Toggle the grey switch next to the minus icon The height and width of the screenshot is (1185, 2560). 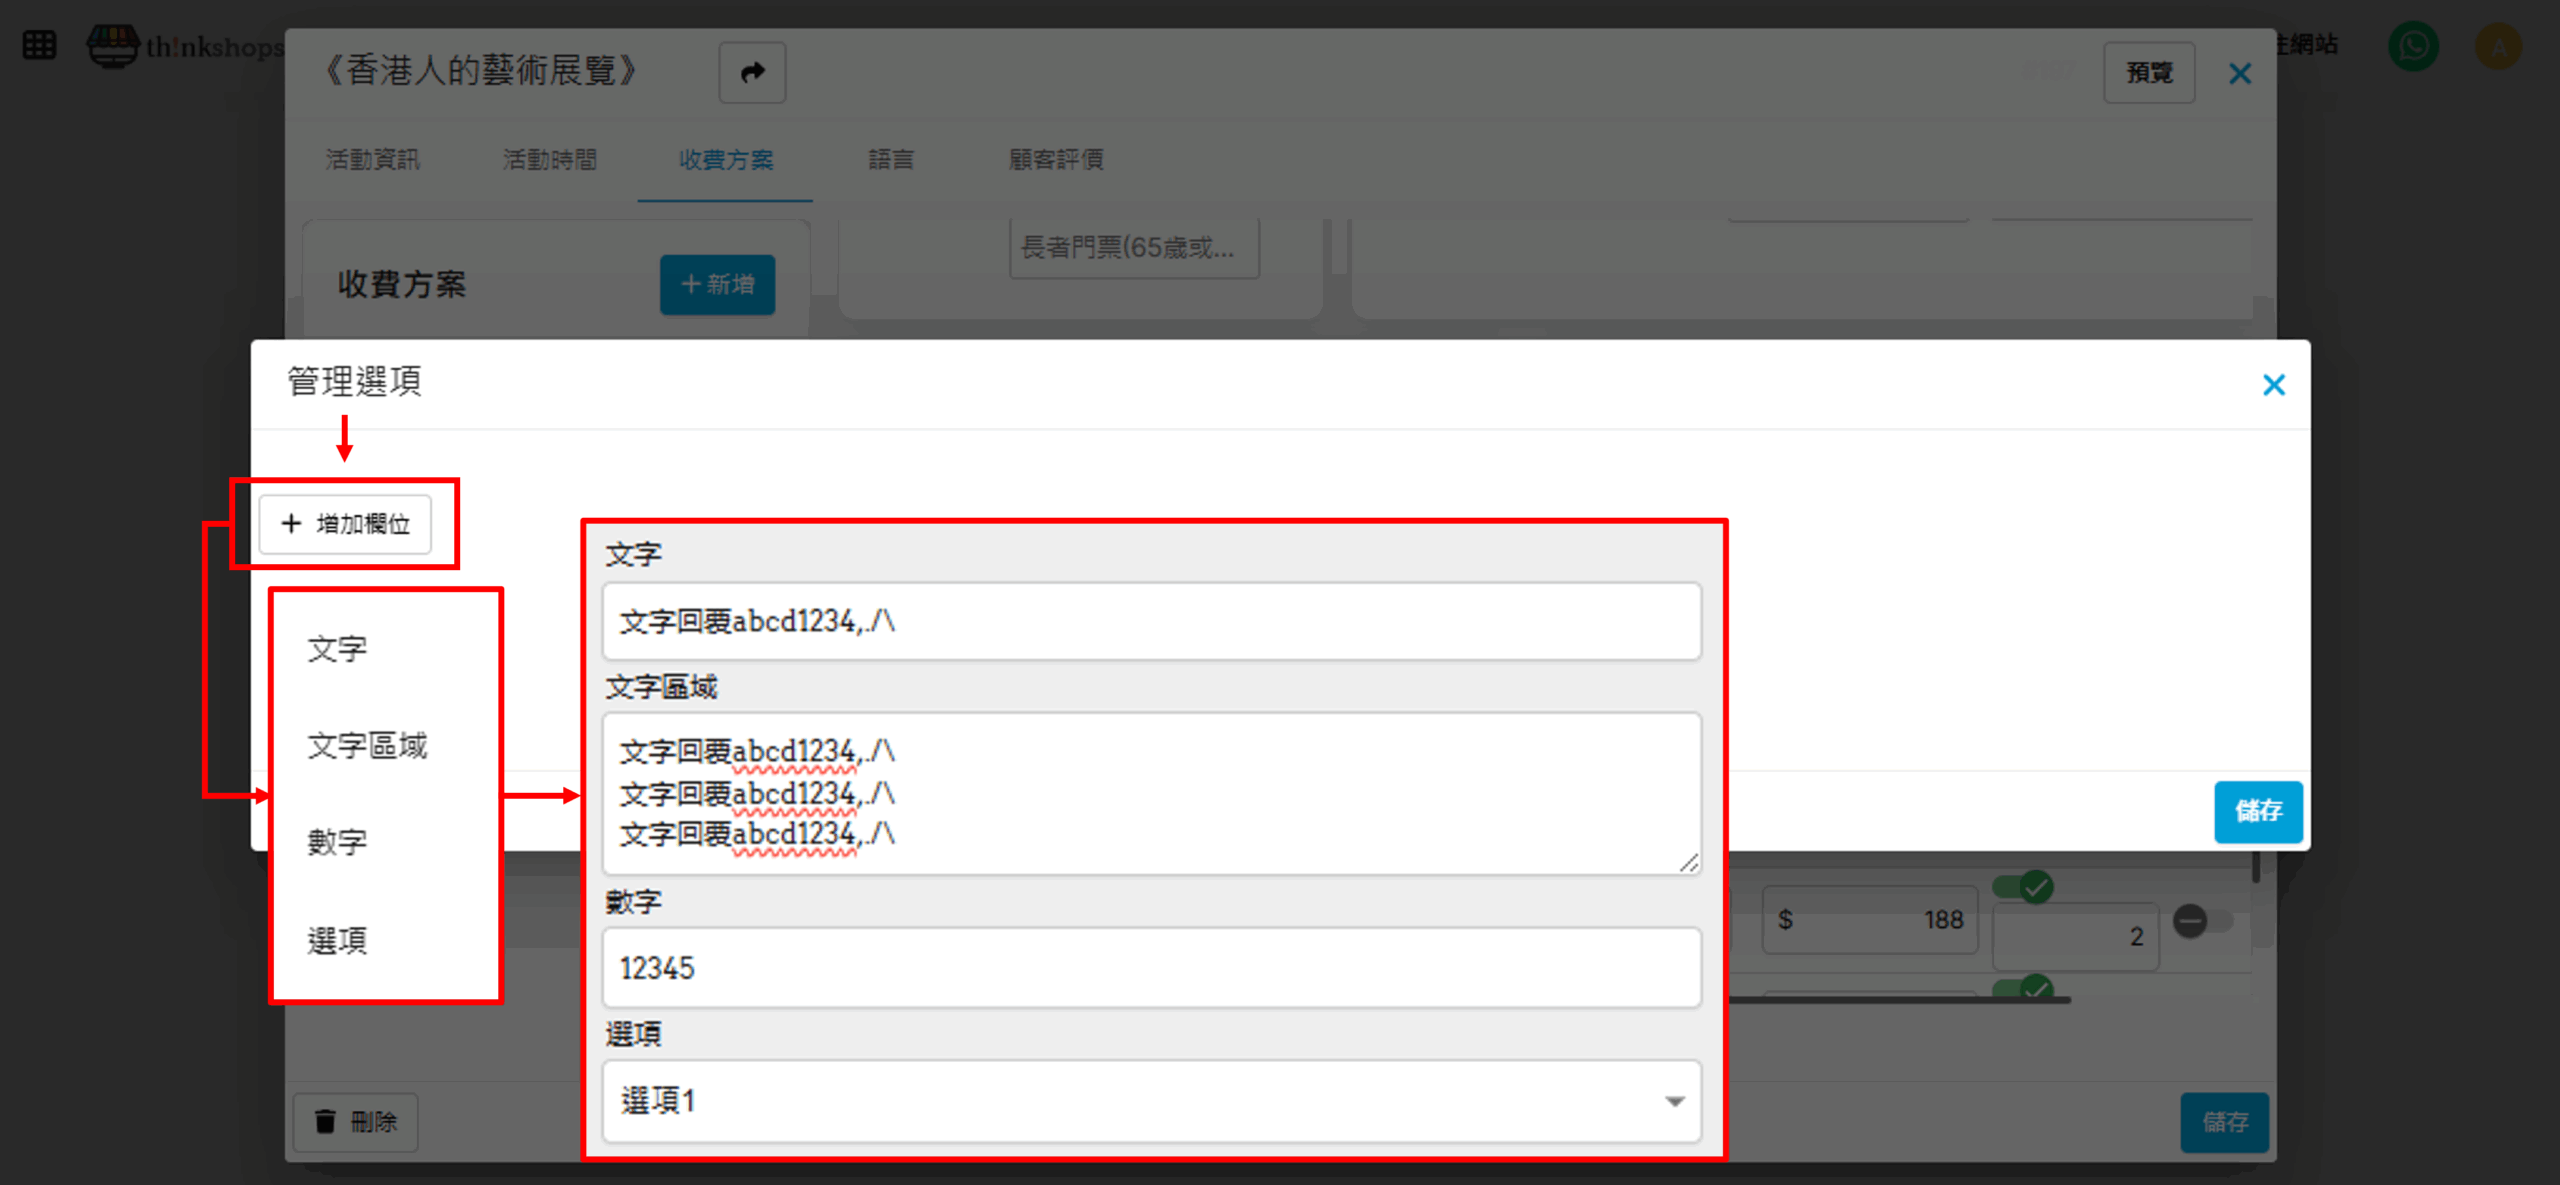coord(2218,920)
